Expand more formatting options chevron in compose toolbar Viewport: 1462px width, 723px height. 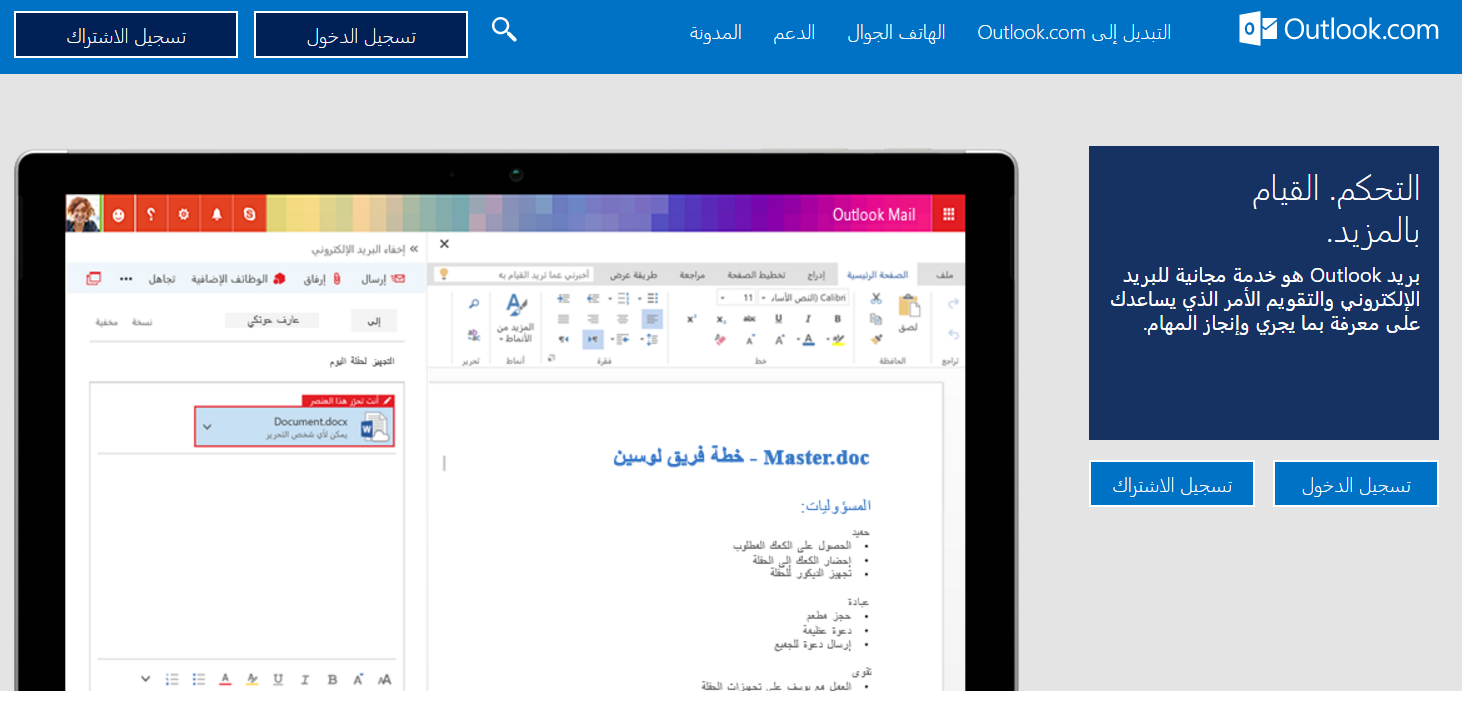tap(145, 679)
